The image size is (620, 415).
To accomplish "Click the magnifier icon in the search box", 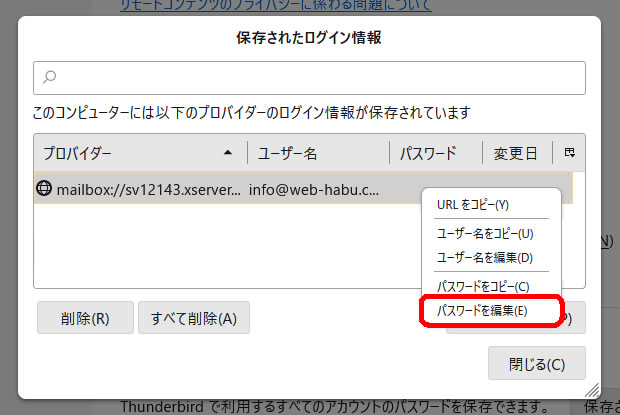I will pyautogui.click(x=50, y=77).
